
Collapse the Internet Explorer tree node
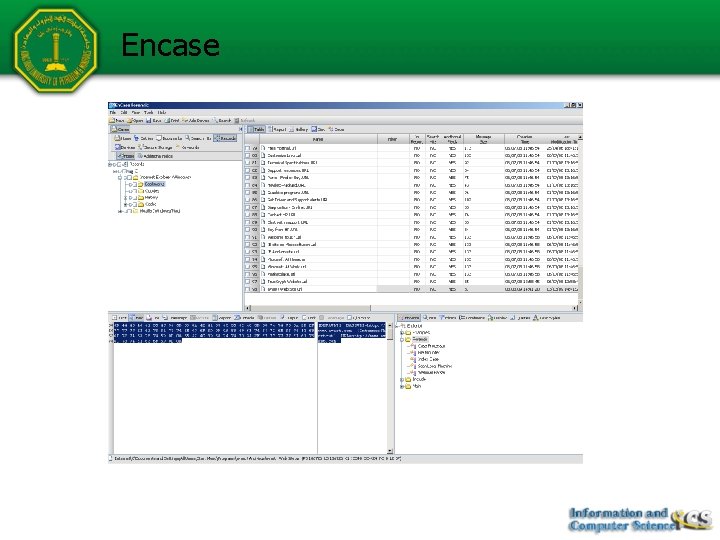[x=120, y=177]
